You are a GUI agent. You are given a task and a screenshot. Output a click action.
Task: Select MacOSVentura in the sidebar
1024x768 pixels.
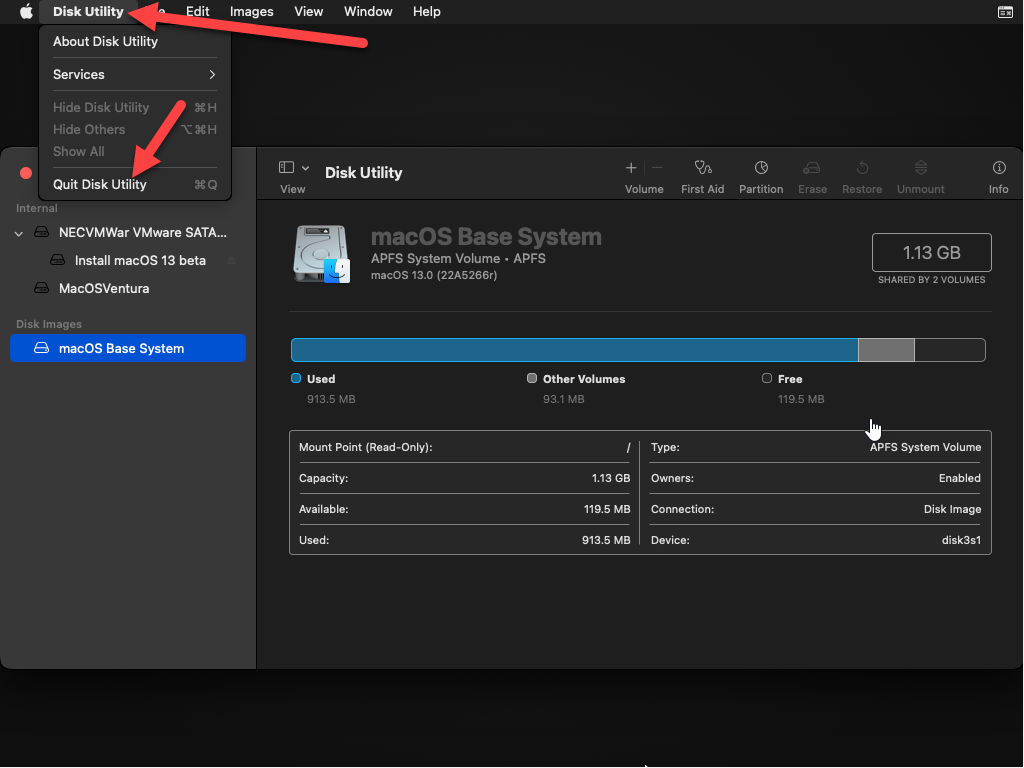tap(104, 289)
